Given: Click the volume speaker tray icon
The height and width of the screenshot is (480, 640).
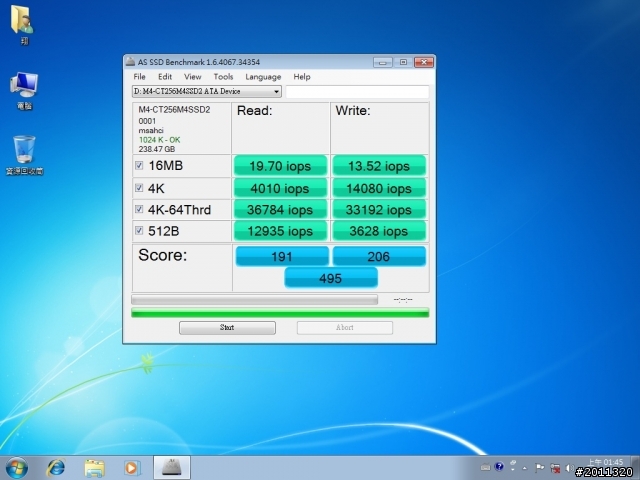Looking at the screenshot, I should point(569,468).
